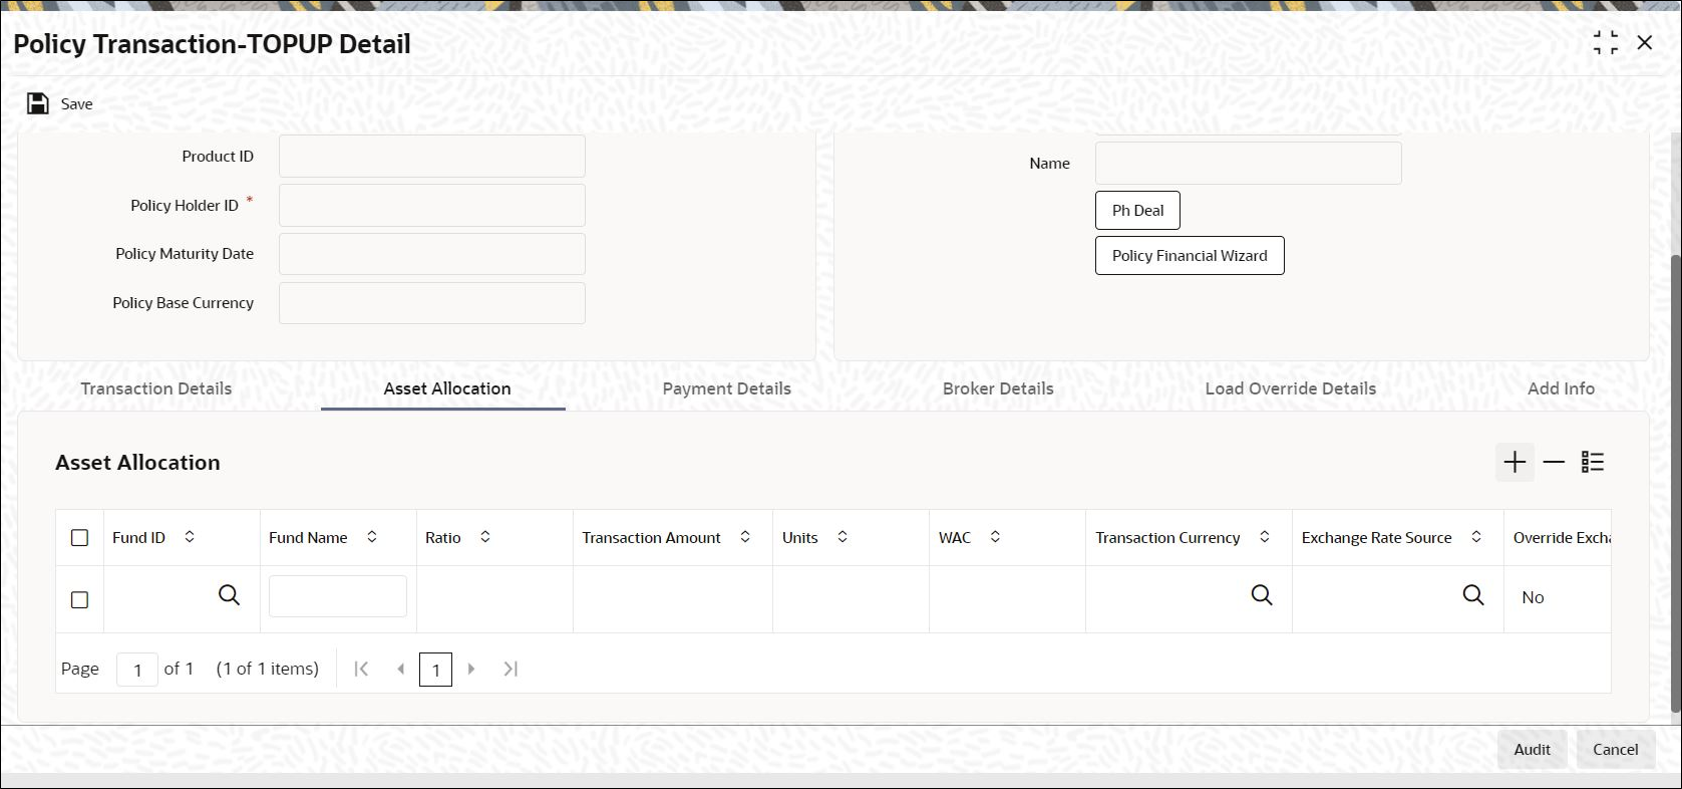1682x789 pixels.
Task: Open the Payment Details tab
Action: coord(727,389)
